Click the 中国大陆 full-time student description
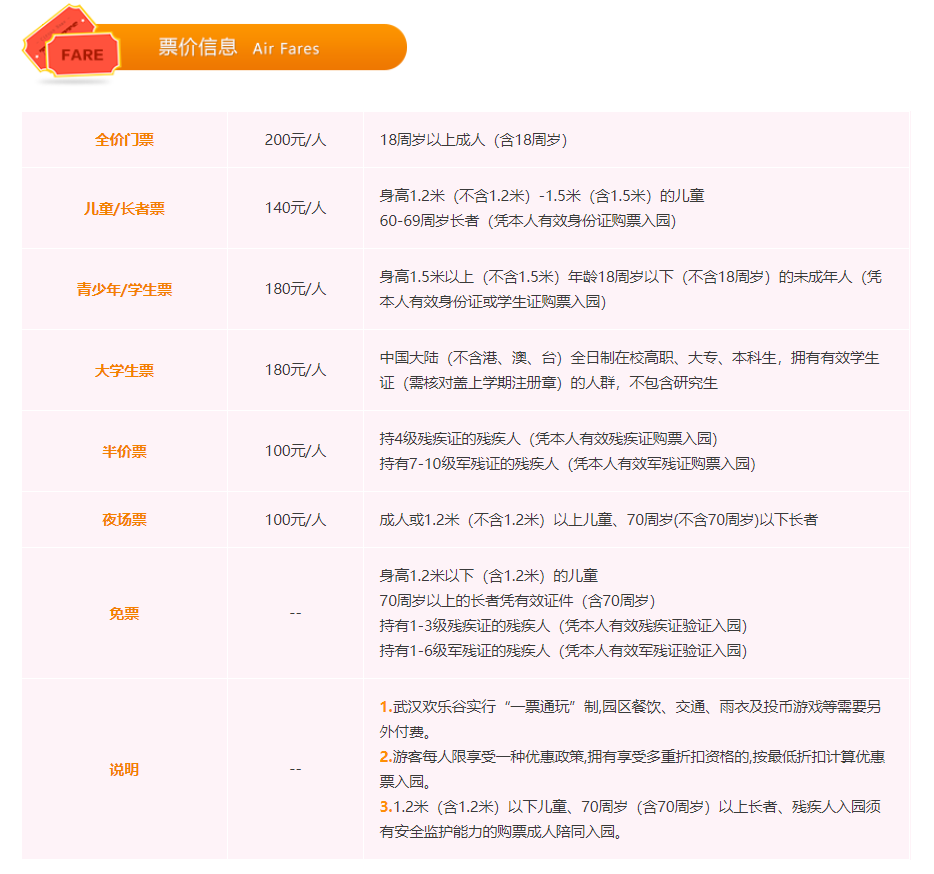 click(x=630, y=371)
